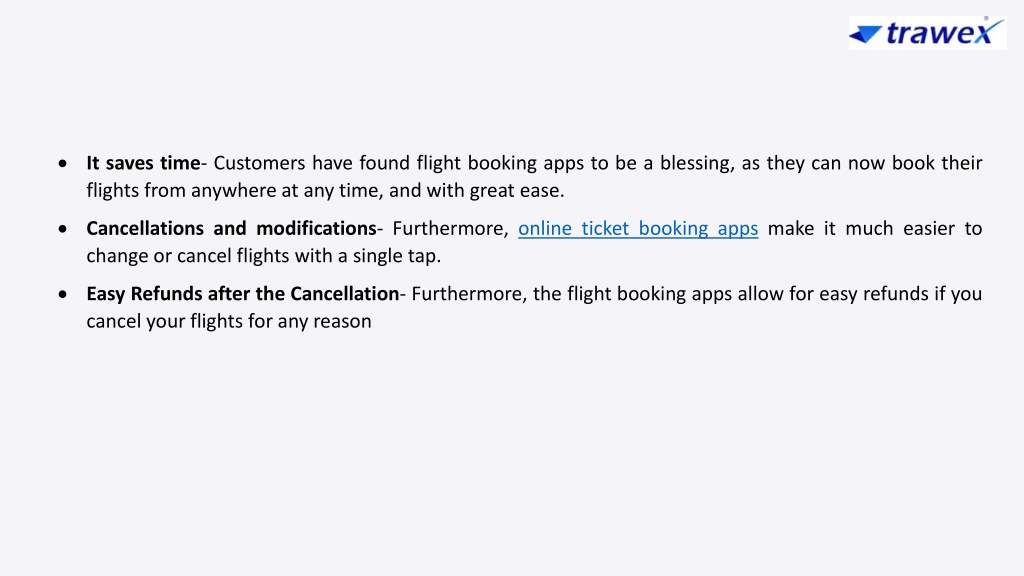Open the online ticket booking apps link
Image resolution: width=1024 pixels, height=576 pixels.
pos(638,229)
